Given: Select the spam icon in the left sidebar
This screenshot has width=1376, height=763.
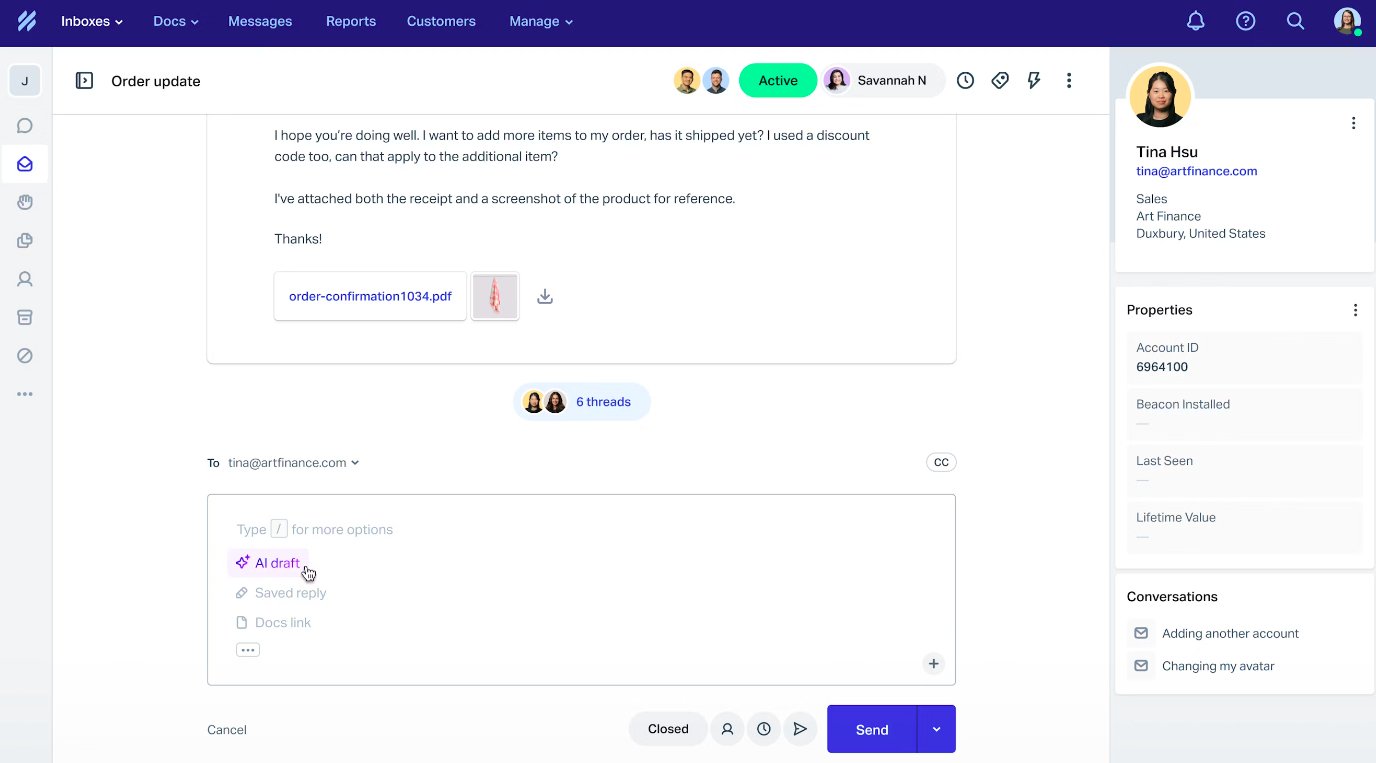Looking at the screenshot, I should point(25,355).
